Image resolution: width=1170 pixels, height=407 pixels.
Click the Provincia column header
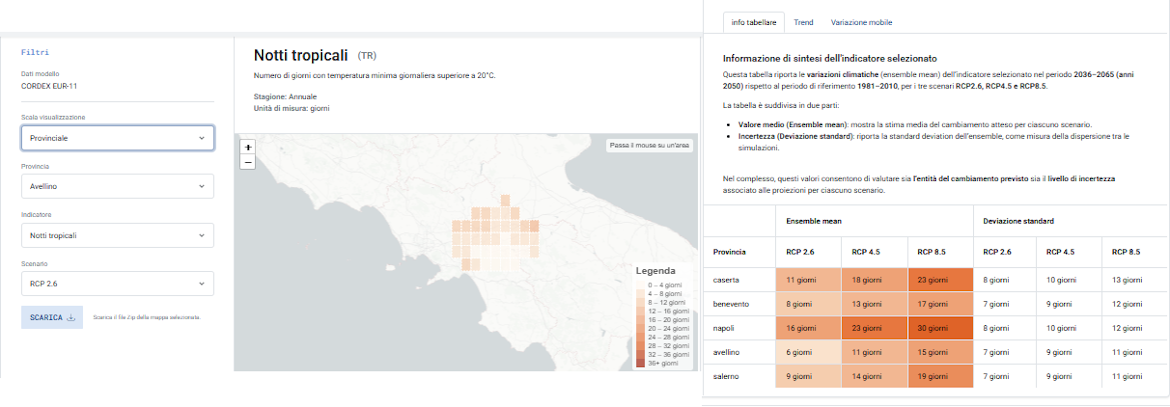click(729, 251)
